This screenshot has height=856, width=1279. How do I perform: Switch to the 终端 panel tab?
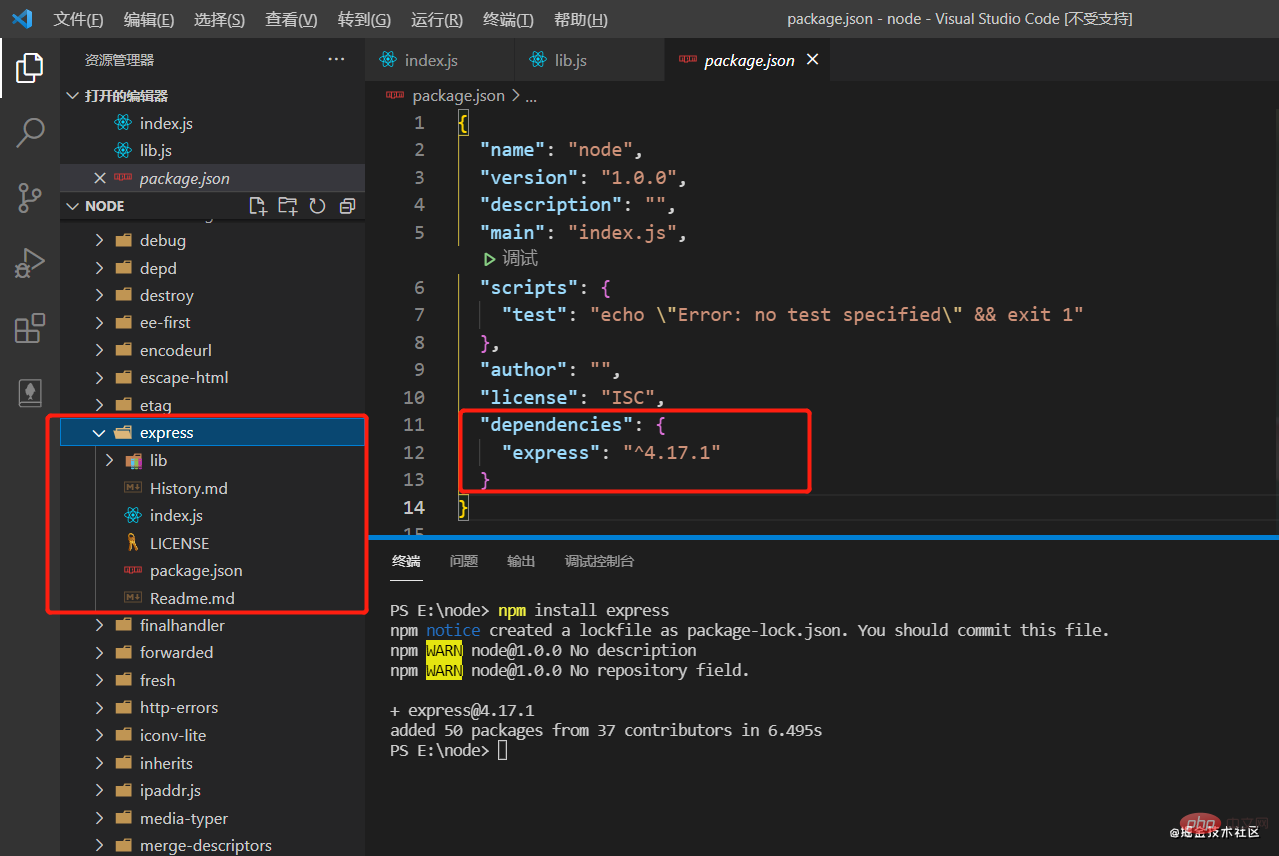[x=406, y=561]
